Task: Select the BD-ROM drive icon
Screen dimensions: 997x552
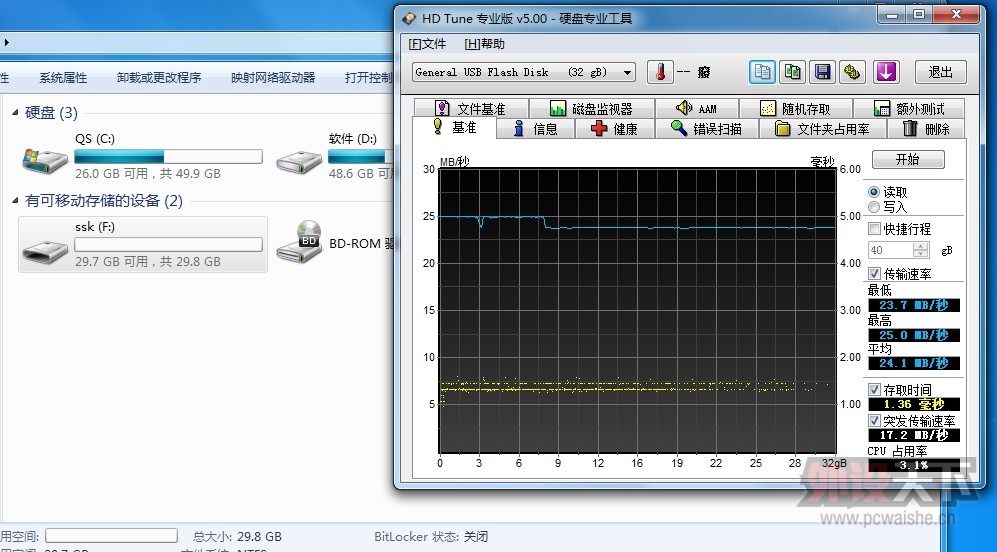Action: tap(299, 242)
